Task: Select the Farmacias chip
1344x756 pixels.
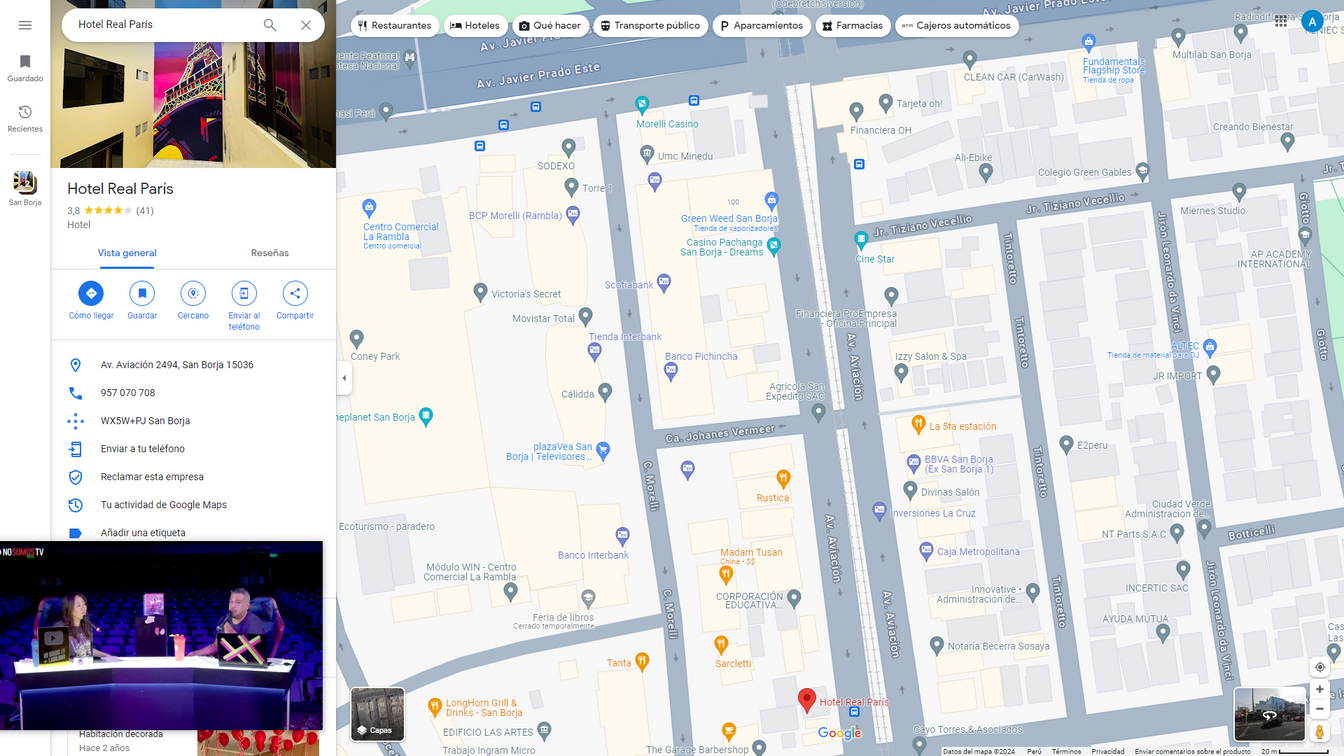Action: (853, 25)
